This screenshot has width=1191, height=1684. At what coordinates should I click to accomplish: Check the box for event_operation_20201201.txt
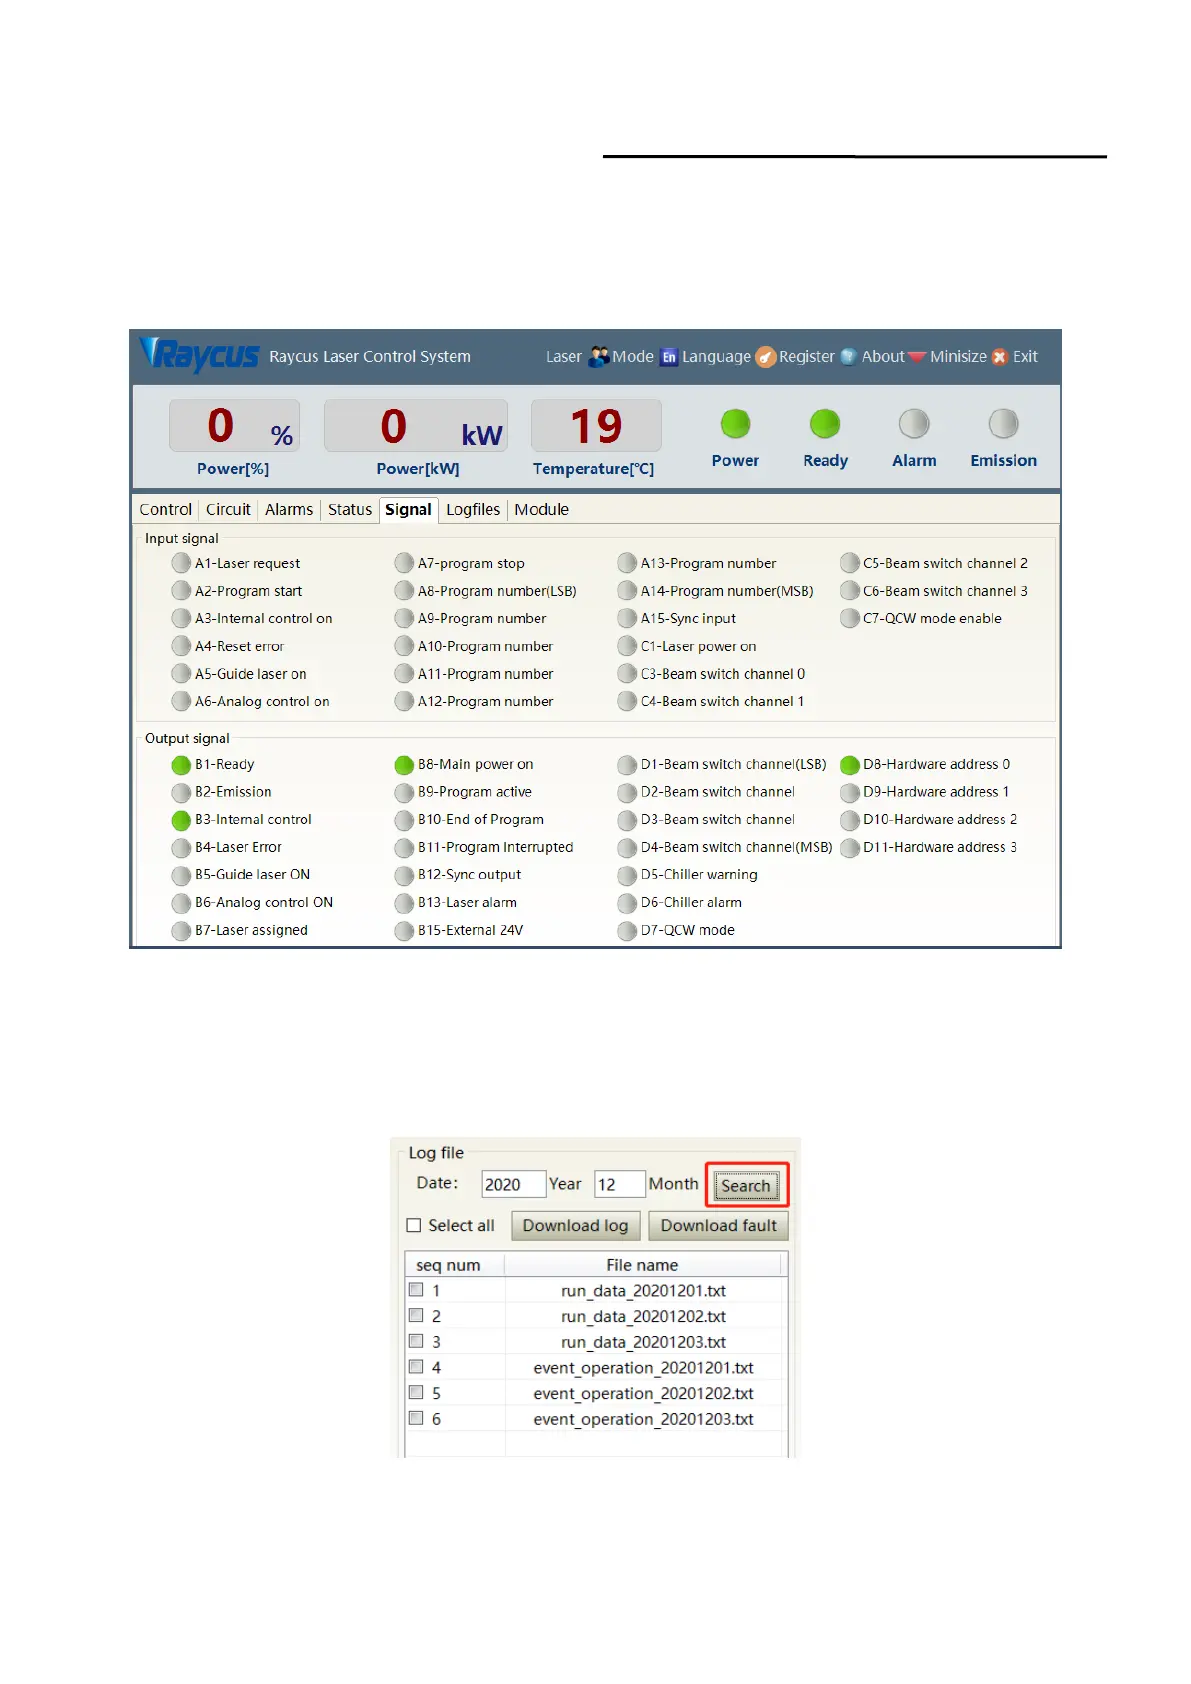416,1367
